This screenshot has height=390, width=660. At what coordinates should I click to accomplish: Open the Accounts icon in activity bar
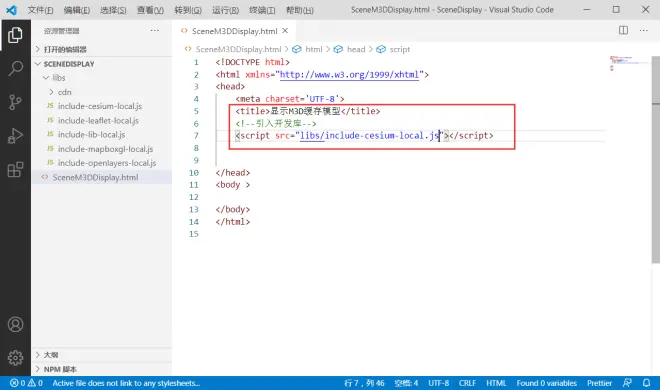15,325
